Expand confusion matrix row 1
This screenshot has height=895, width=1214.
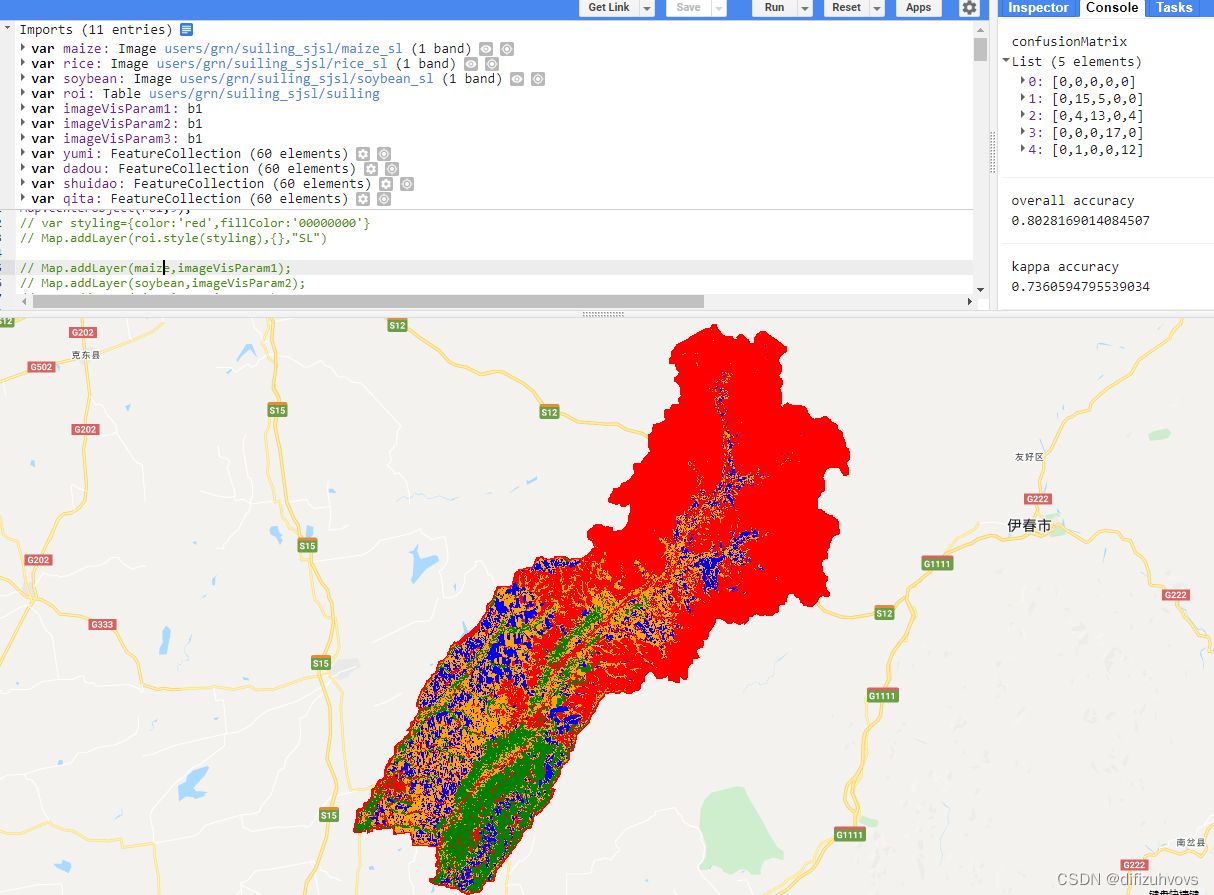(x=1023, y=97)
